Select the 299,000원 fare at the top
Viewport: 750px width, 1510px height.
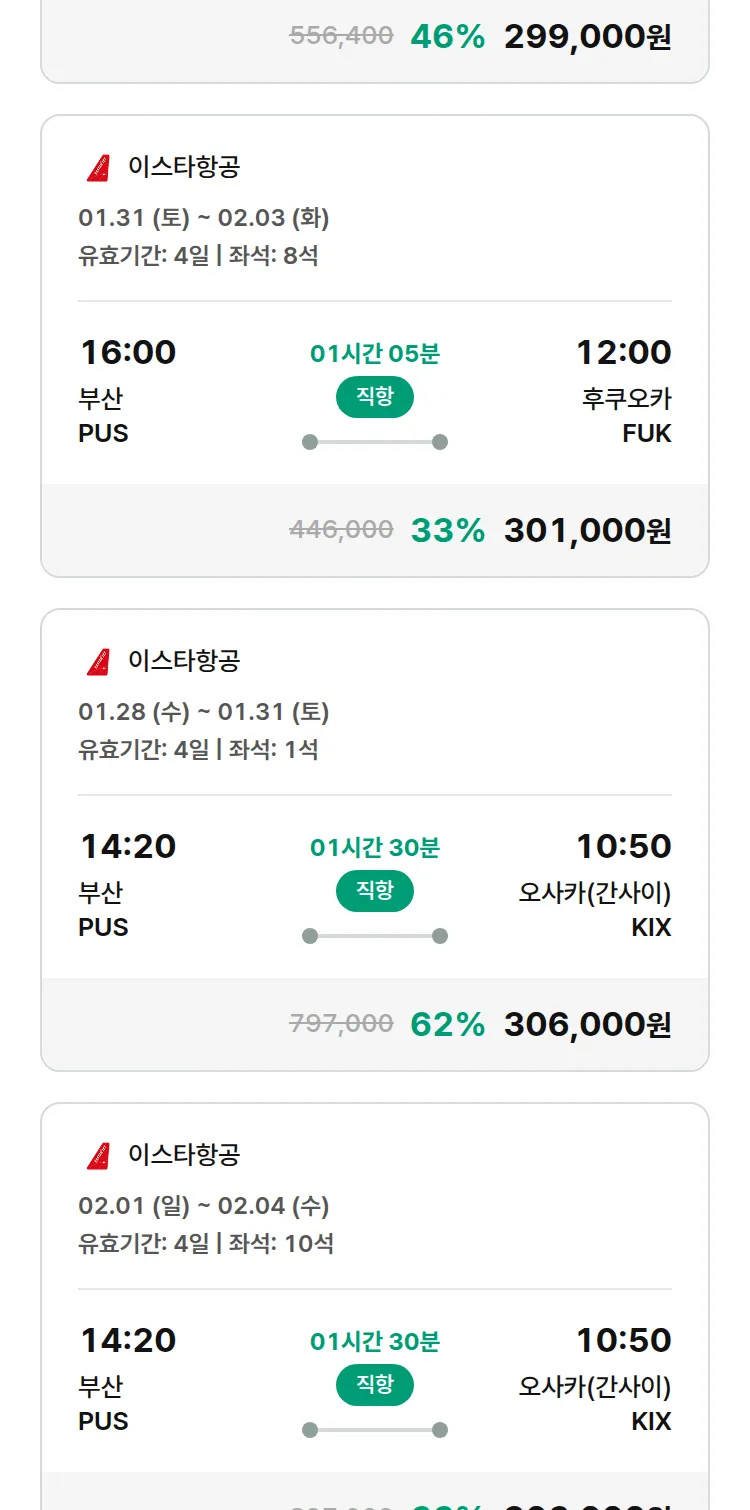[x=587, y=37]
